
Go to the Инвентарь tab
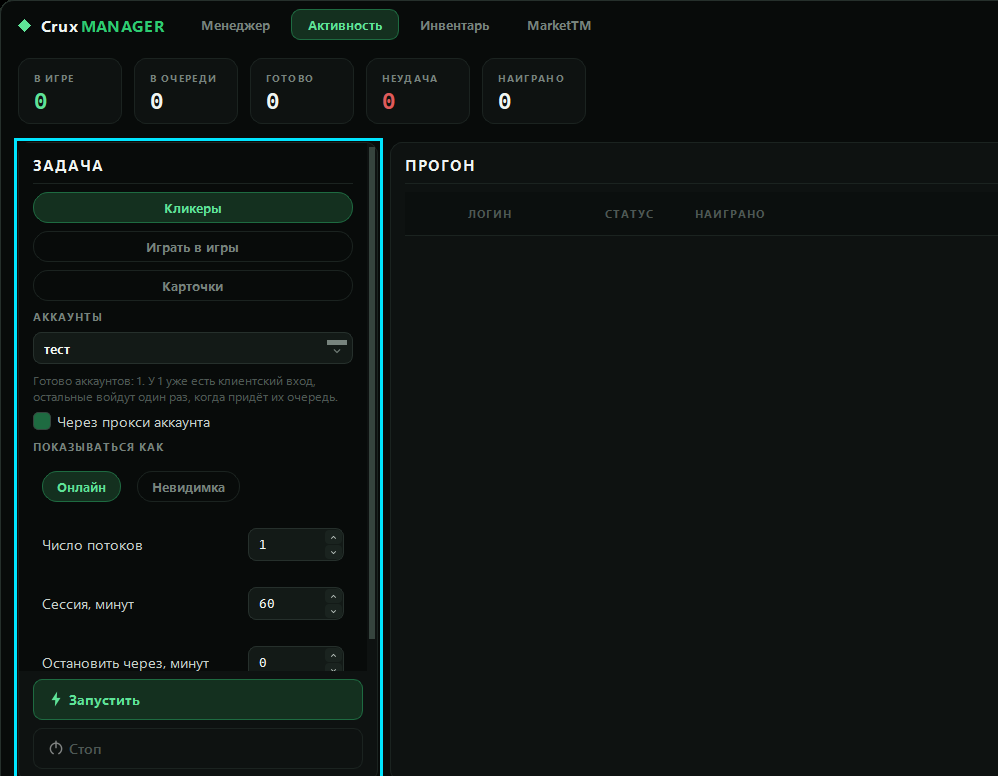(454, 25)
